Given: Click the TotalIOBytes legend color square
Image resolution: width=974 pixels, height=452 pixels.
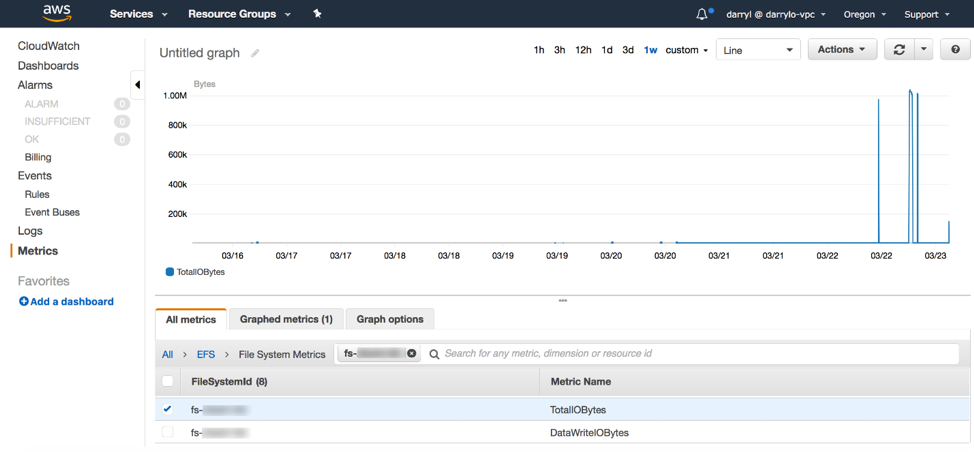Looking at the screenshot, I should point(170,272).
